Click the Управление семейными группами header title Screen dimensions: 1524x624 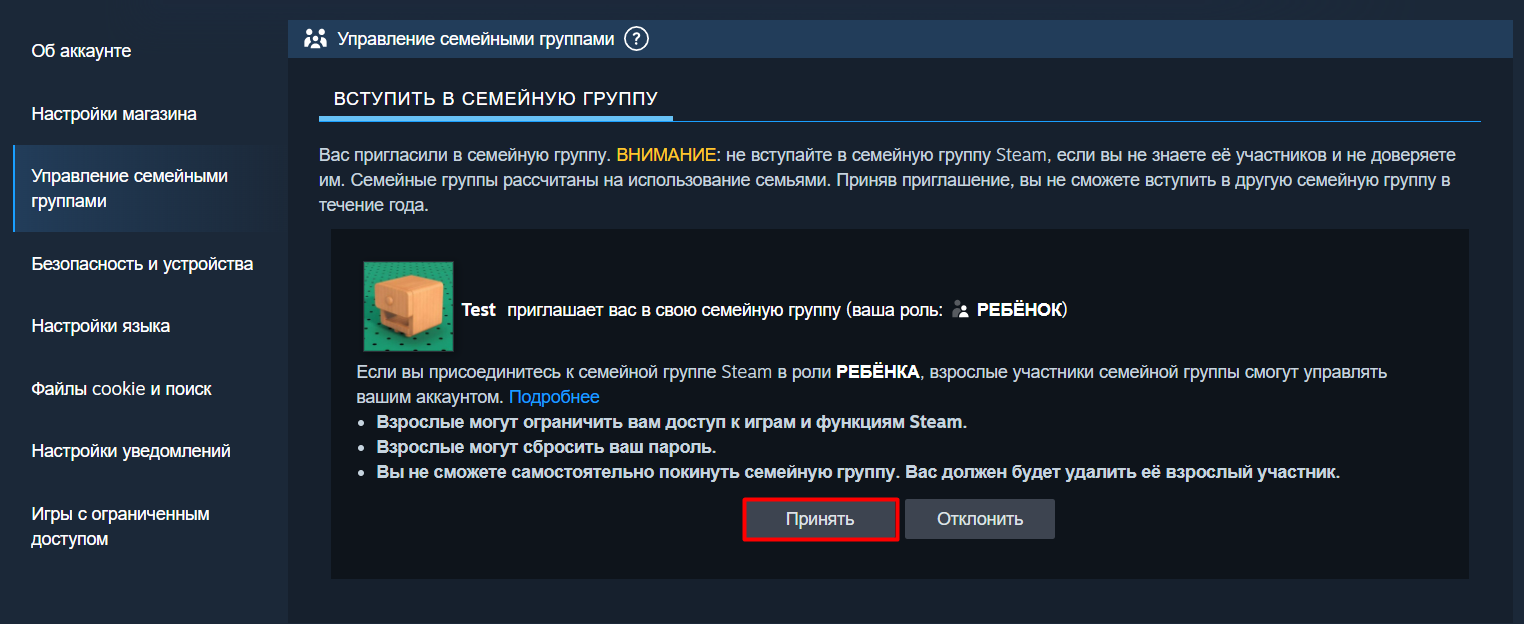click(475, 39)
